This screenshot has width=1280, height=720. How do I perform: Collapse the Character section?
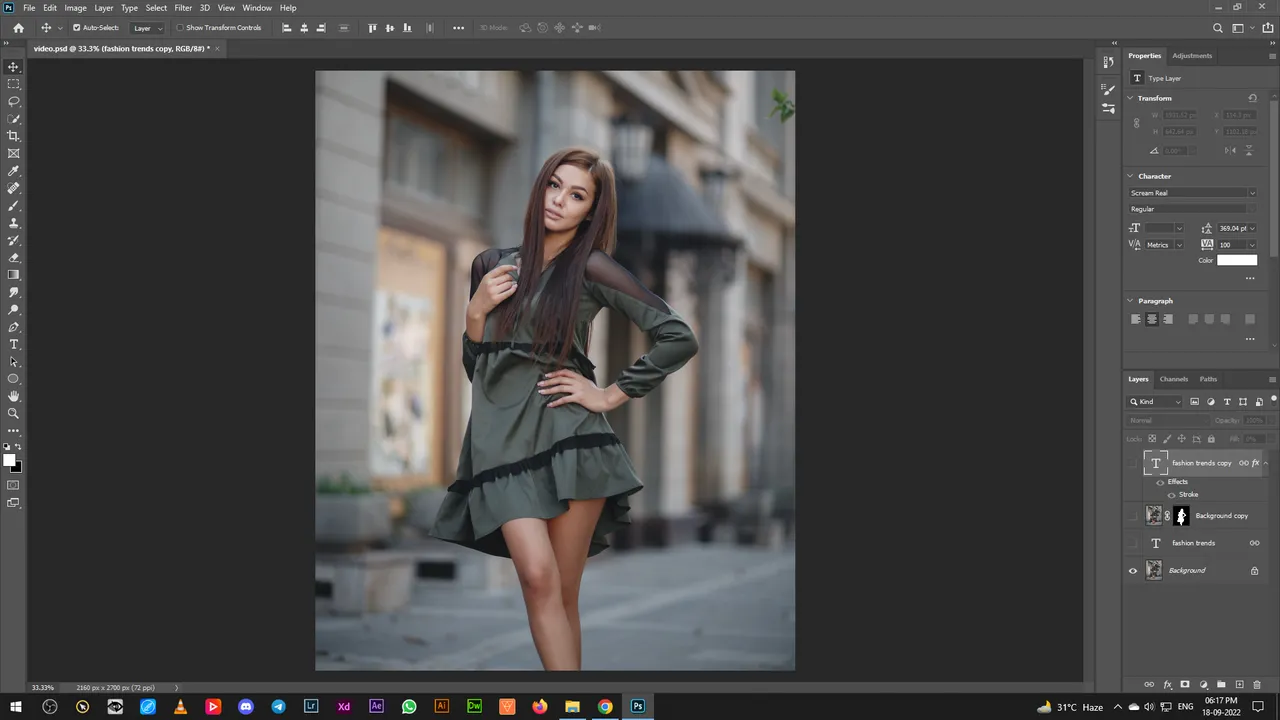[x=1130, y=176]
